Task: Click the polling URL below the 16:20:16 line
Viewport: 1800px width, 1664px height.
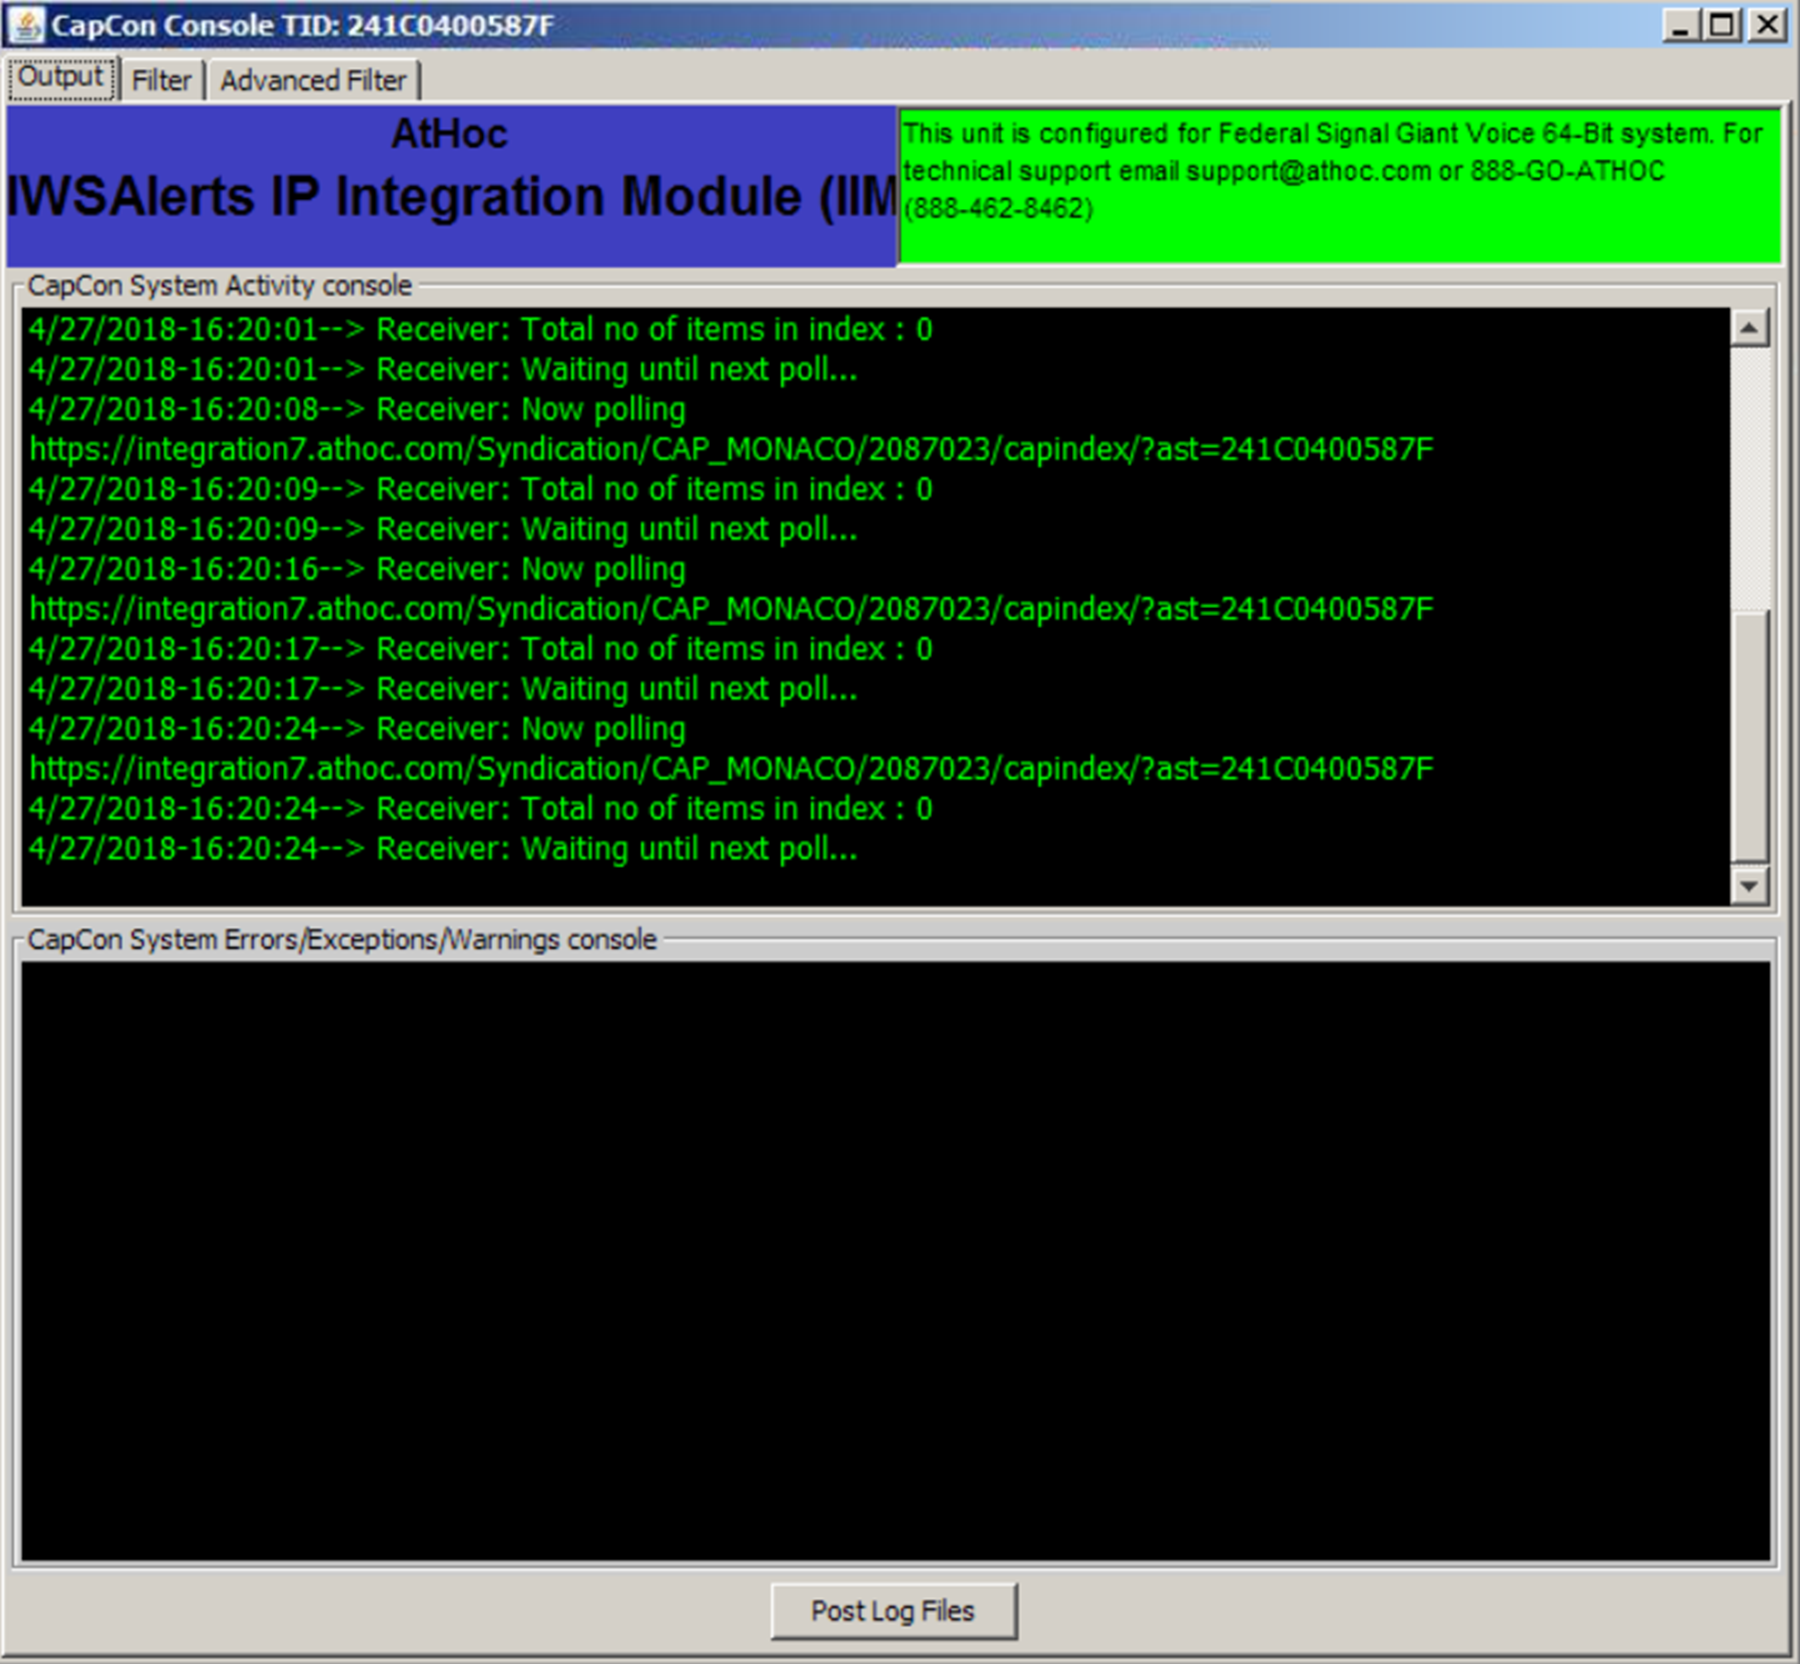Action: coord(731,609)
